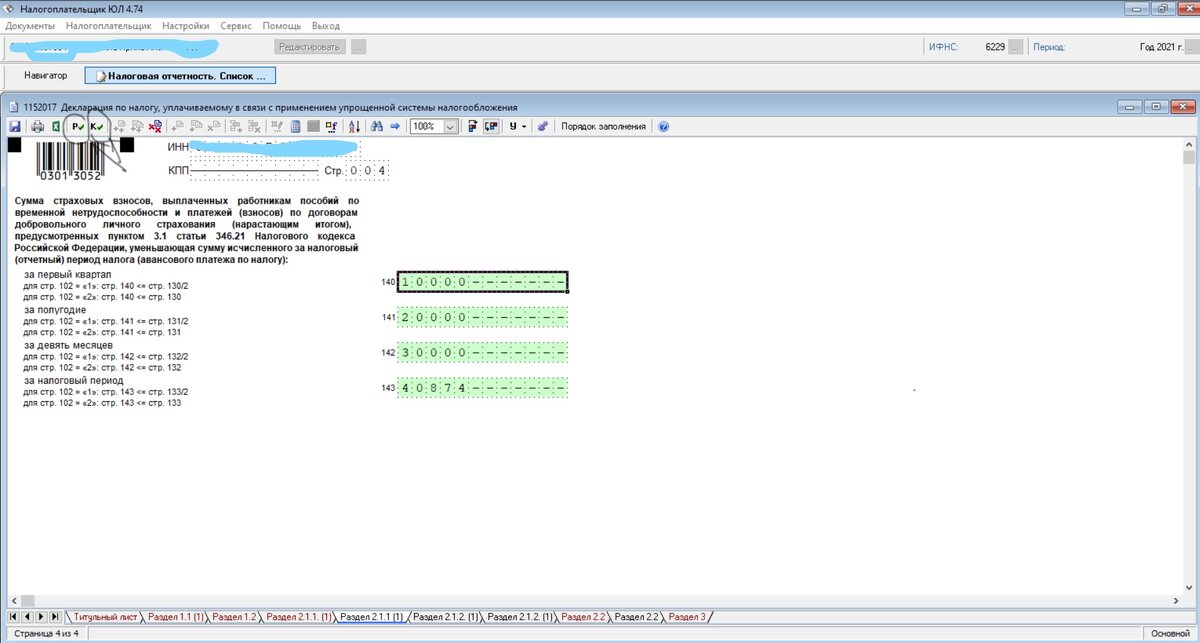Switch to the Титульный лист sheet tab
The width and height of the screenshot is (1200, 643).
tap(105, 617)
